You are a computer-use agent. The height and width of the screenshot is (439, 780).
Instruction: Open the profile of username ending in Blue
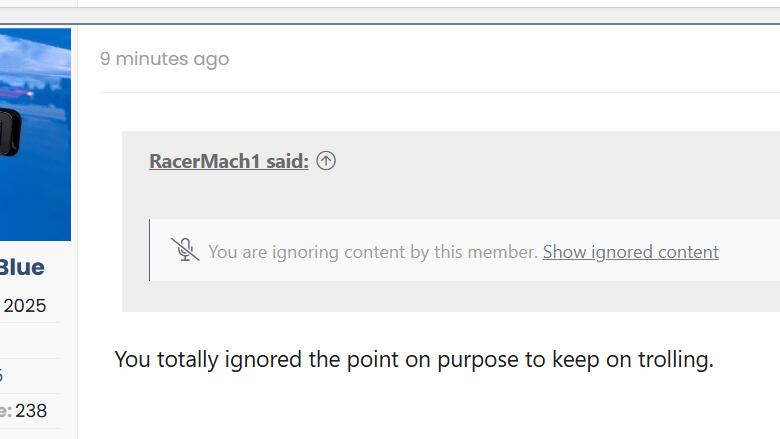[22, 267]
